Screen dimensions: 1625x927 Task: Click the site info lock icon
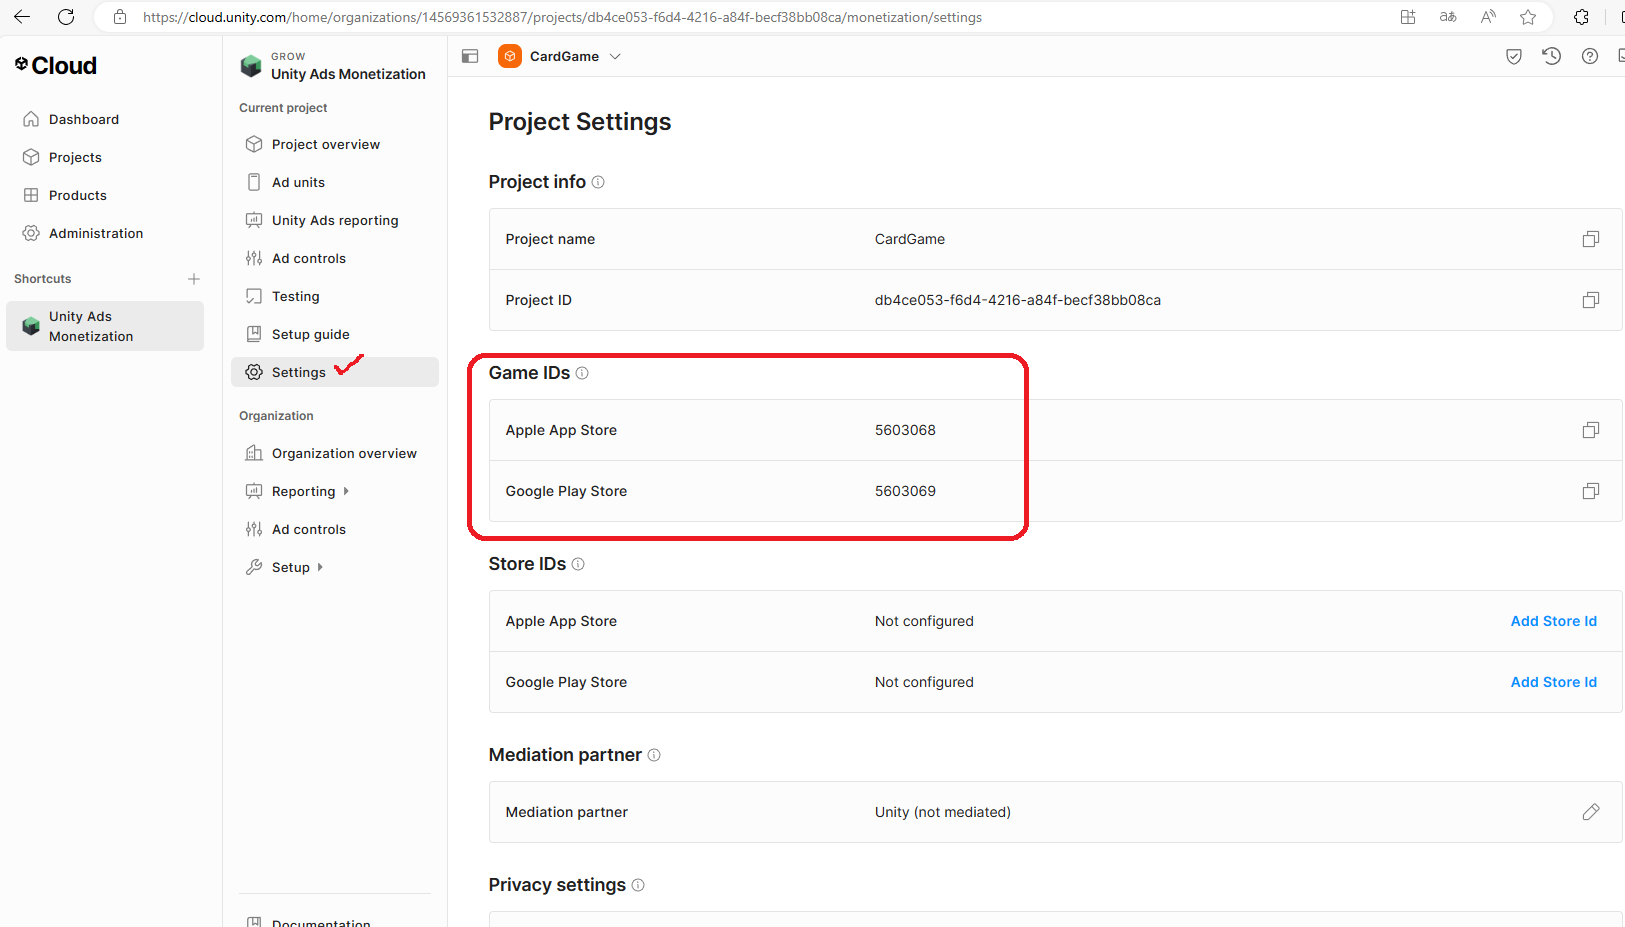(120, 17)
